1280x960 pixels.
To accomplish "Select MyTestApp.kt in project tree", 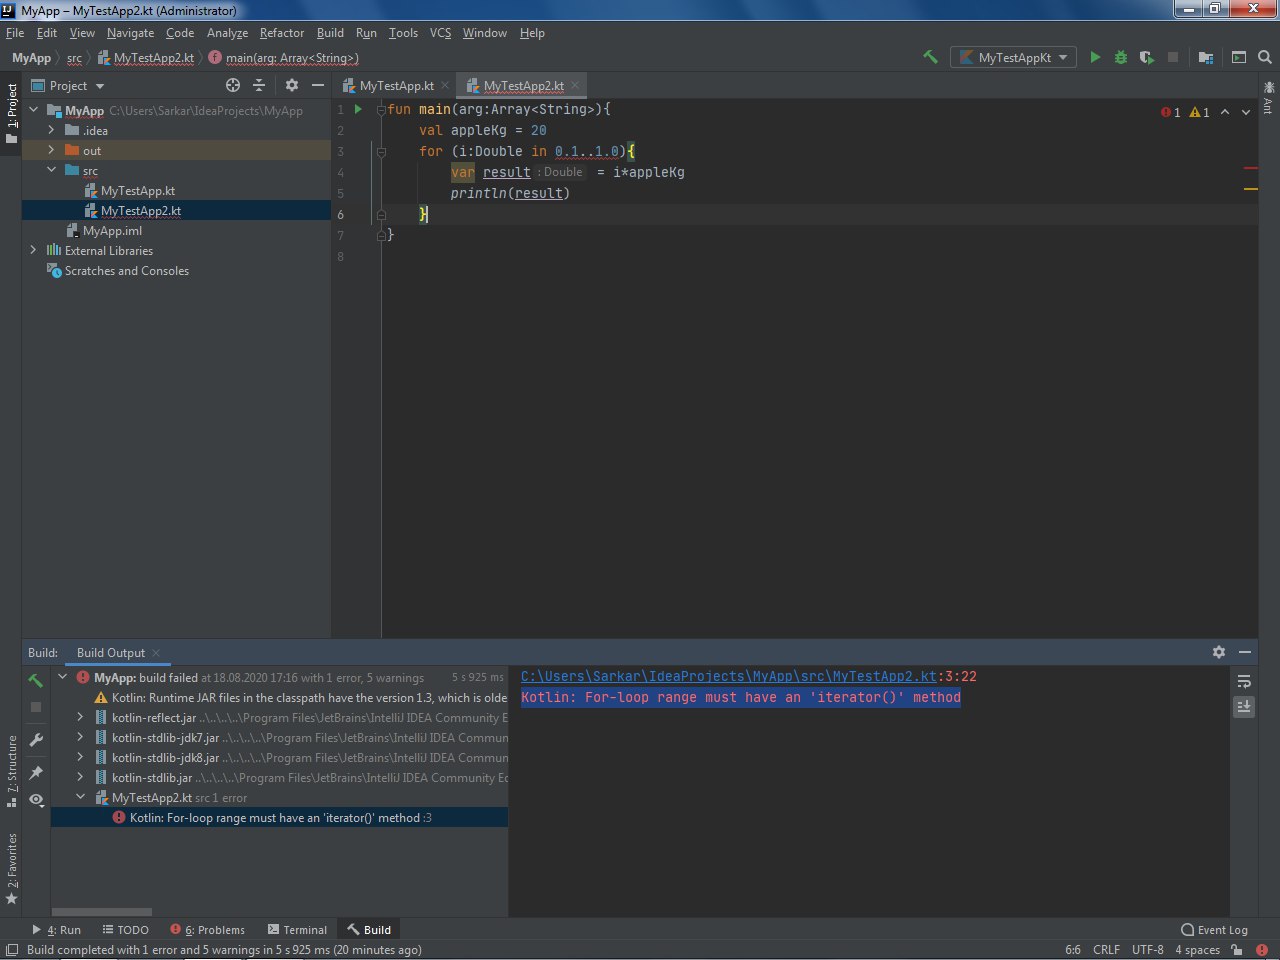I will [138, 190].
